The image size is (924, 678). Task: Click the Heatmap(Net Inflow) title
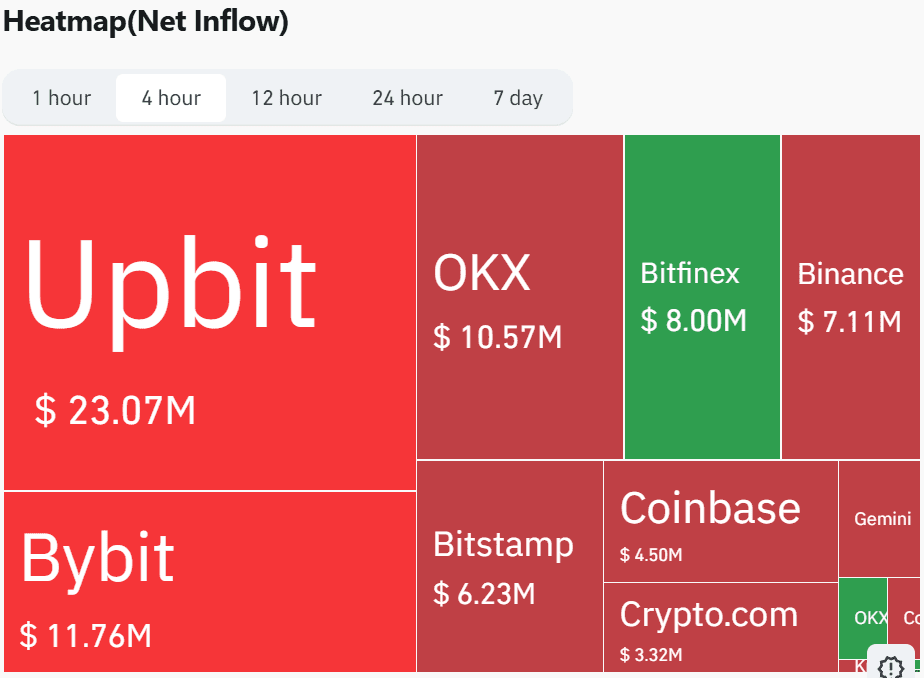click(x=146, y=22)
